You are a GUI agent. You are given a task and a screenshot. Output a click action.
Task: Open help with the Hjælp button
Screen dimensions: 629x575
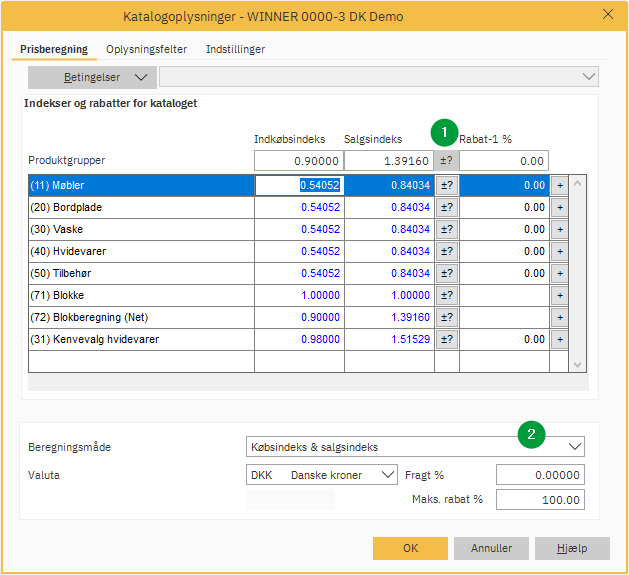point(572,548)
